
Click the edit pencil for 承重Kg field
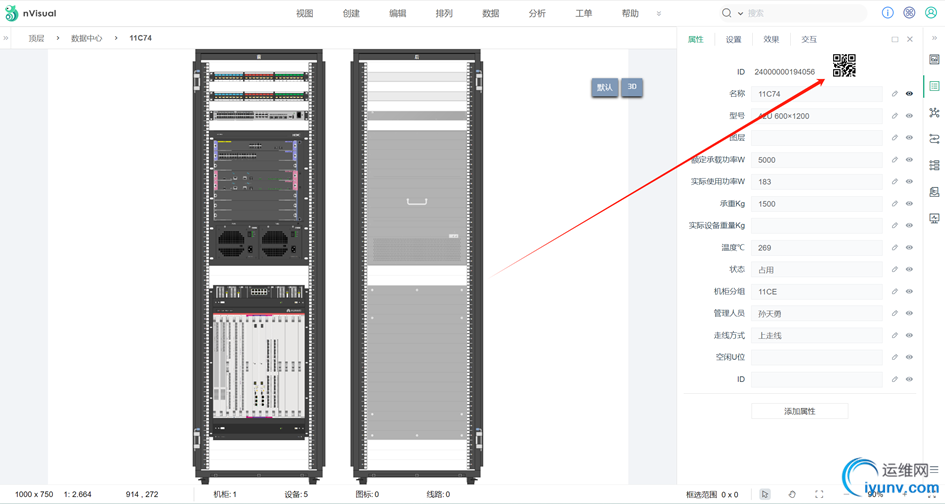pos(895,204)
